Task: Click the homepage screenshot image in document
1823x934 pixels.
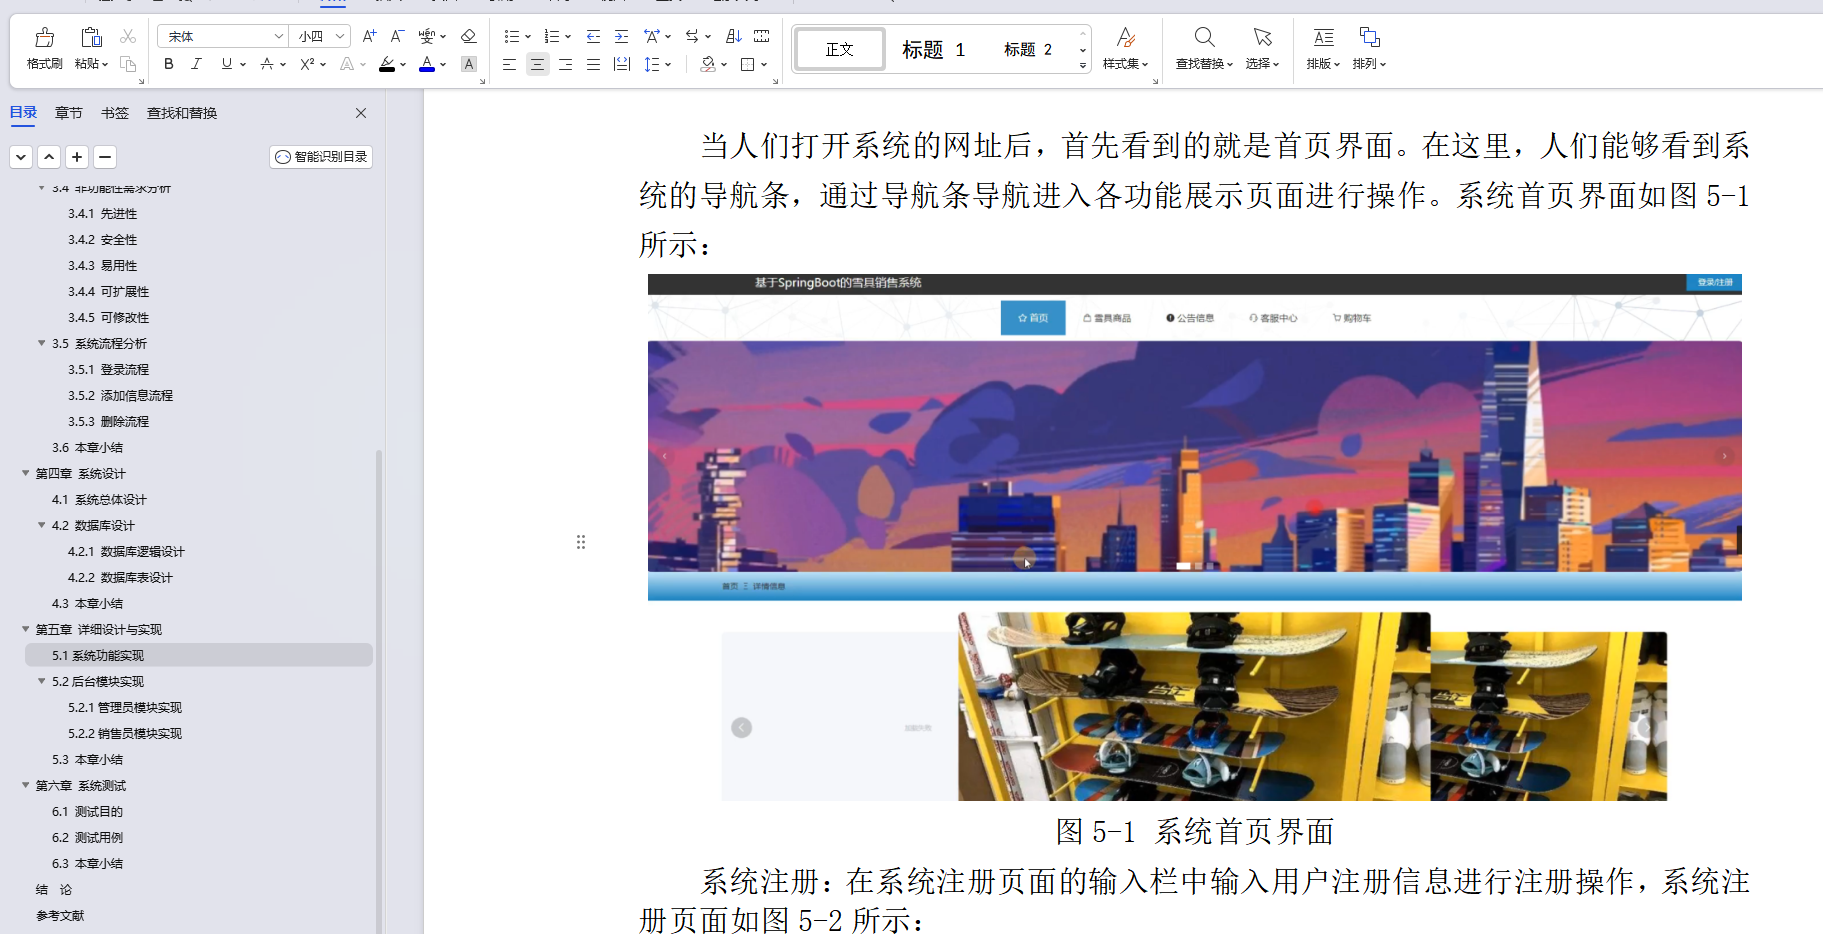Action: (1194, 538)
